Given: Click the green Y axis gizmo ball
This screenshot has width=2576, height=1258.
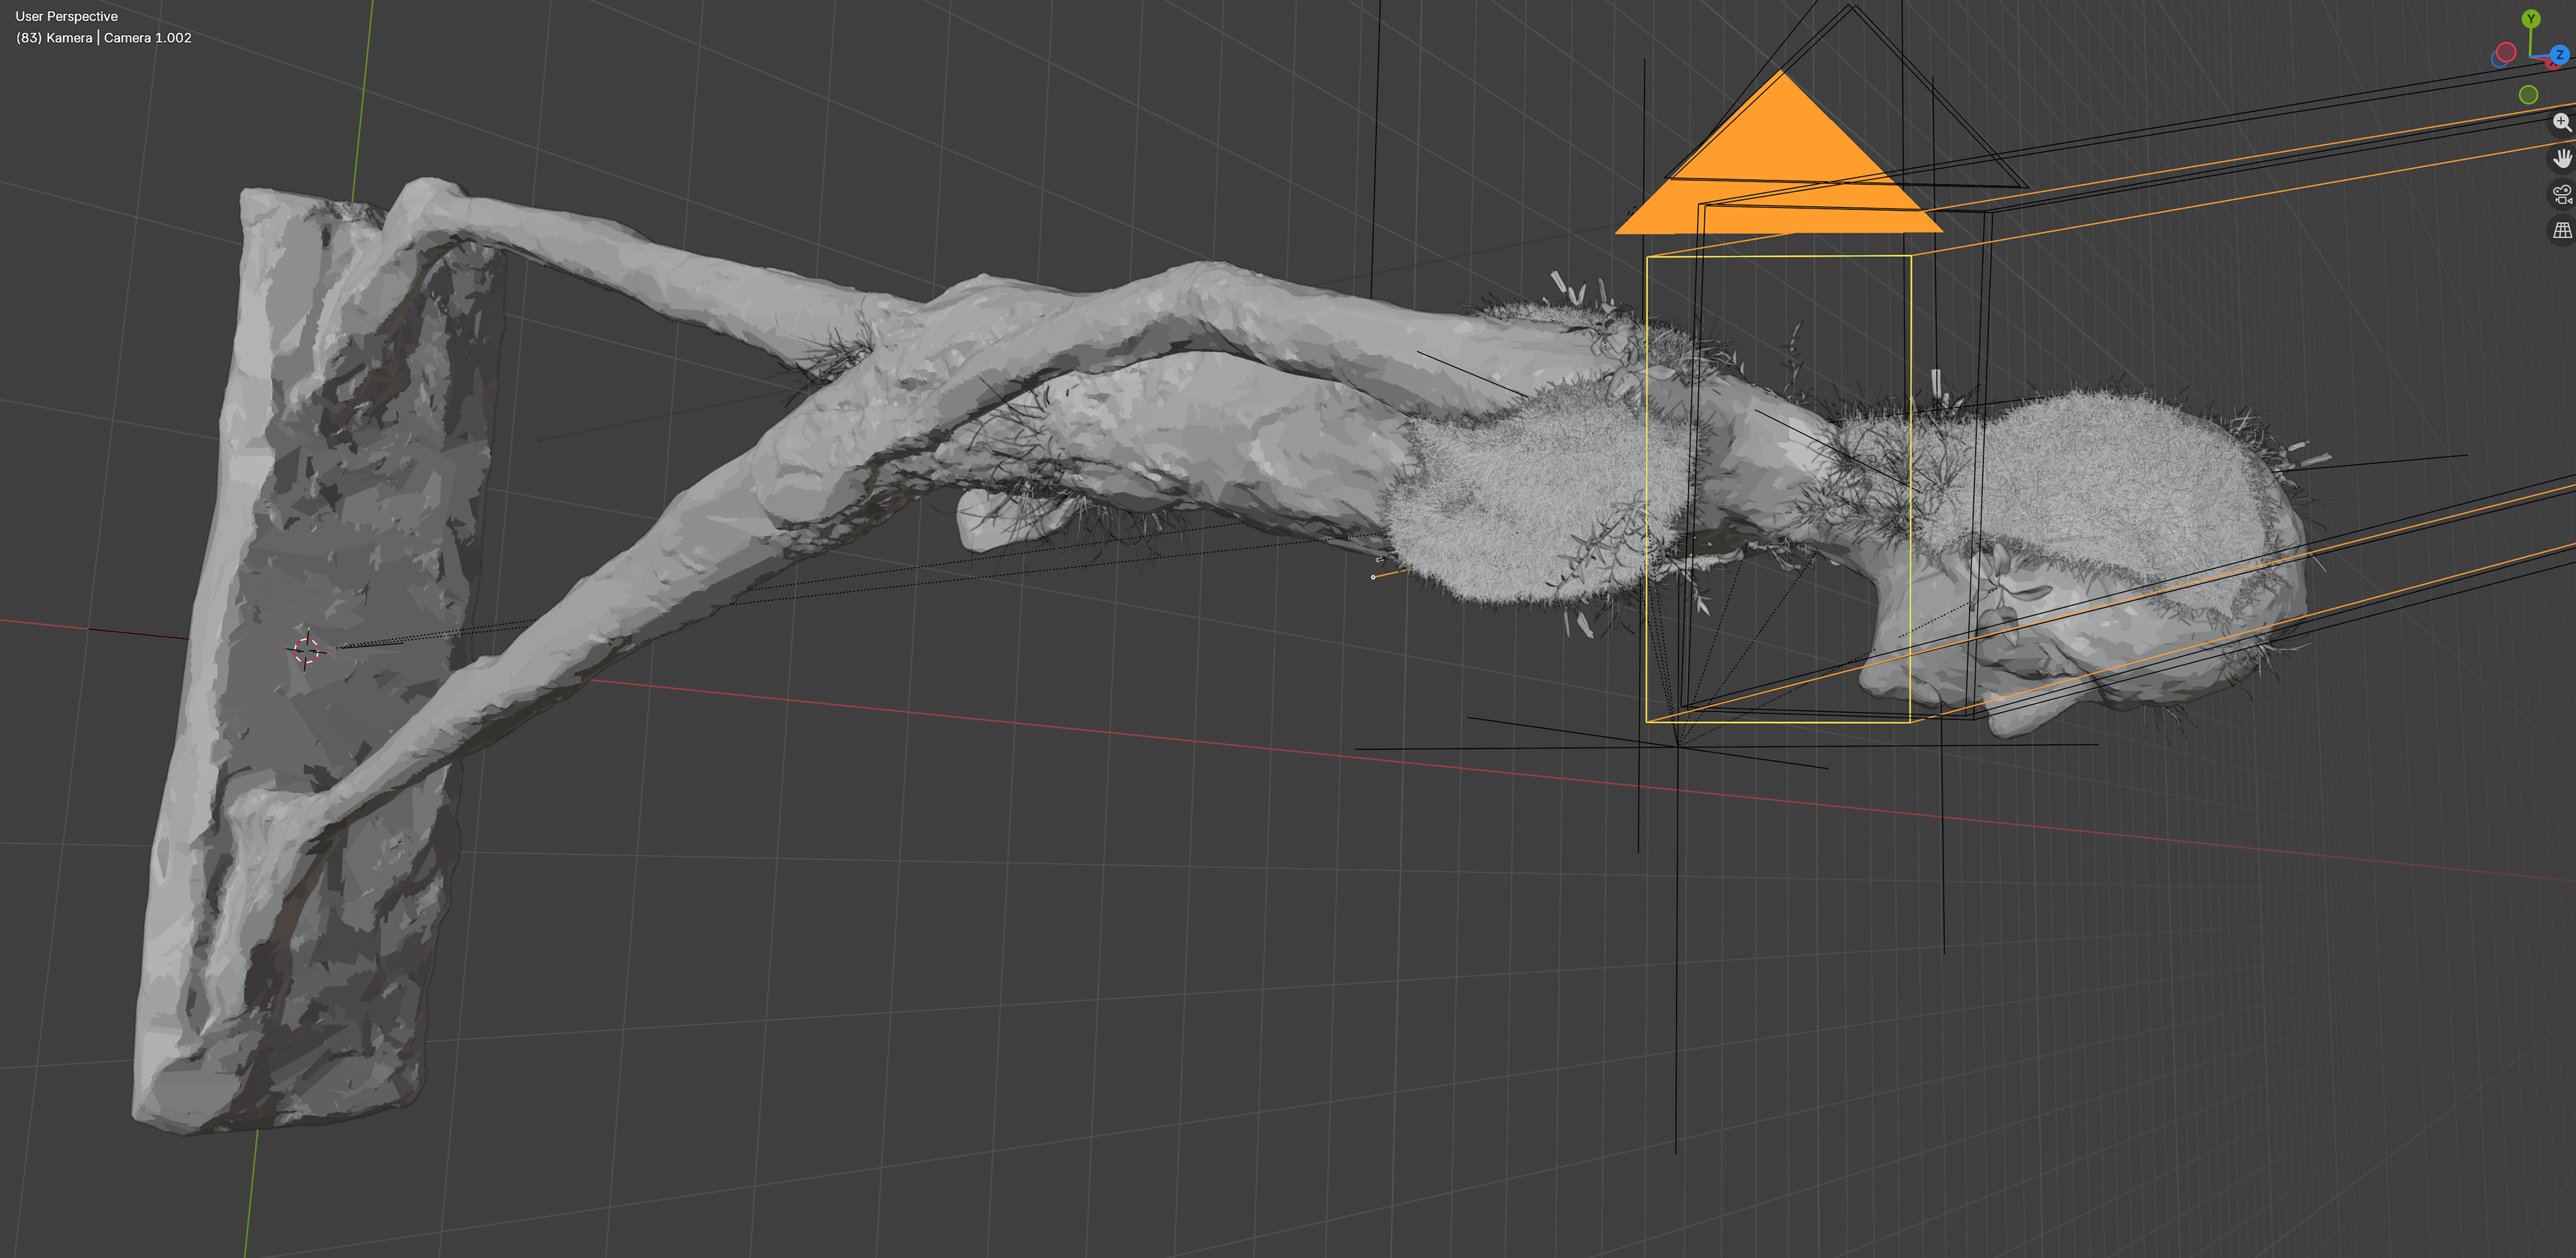Looking at the screenshot, I should point(2530,19).
